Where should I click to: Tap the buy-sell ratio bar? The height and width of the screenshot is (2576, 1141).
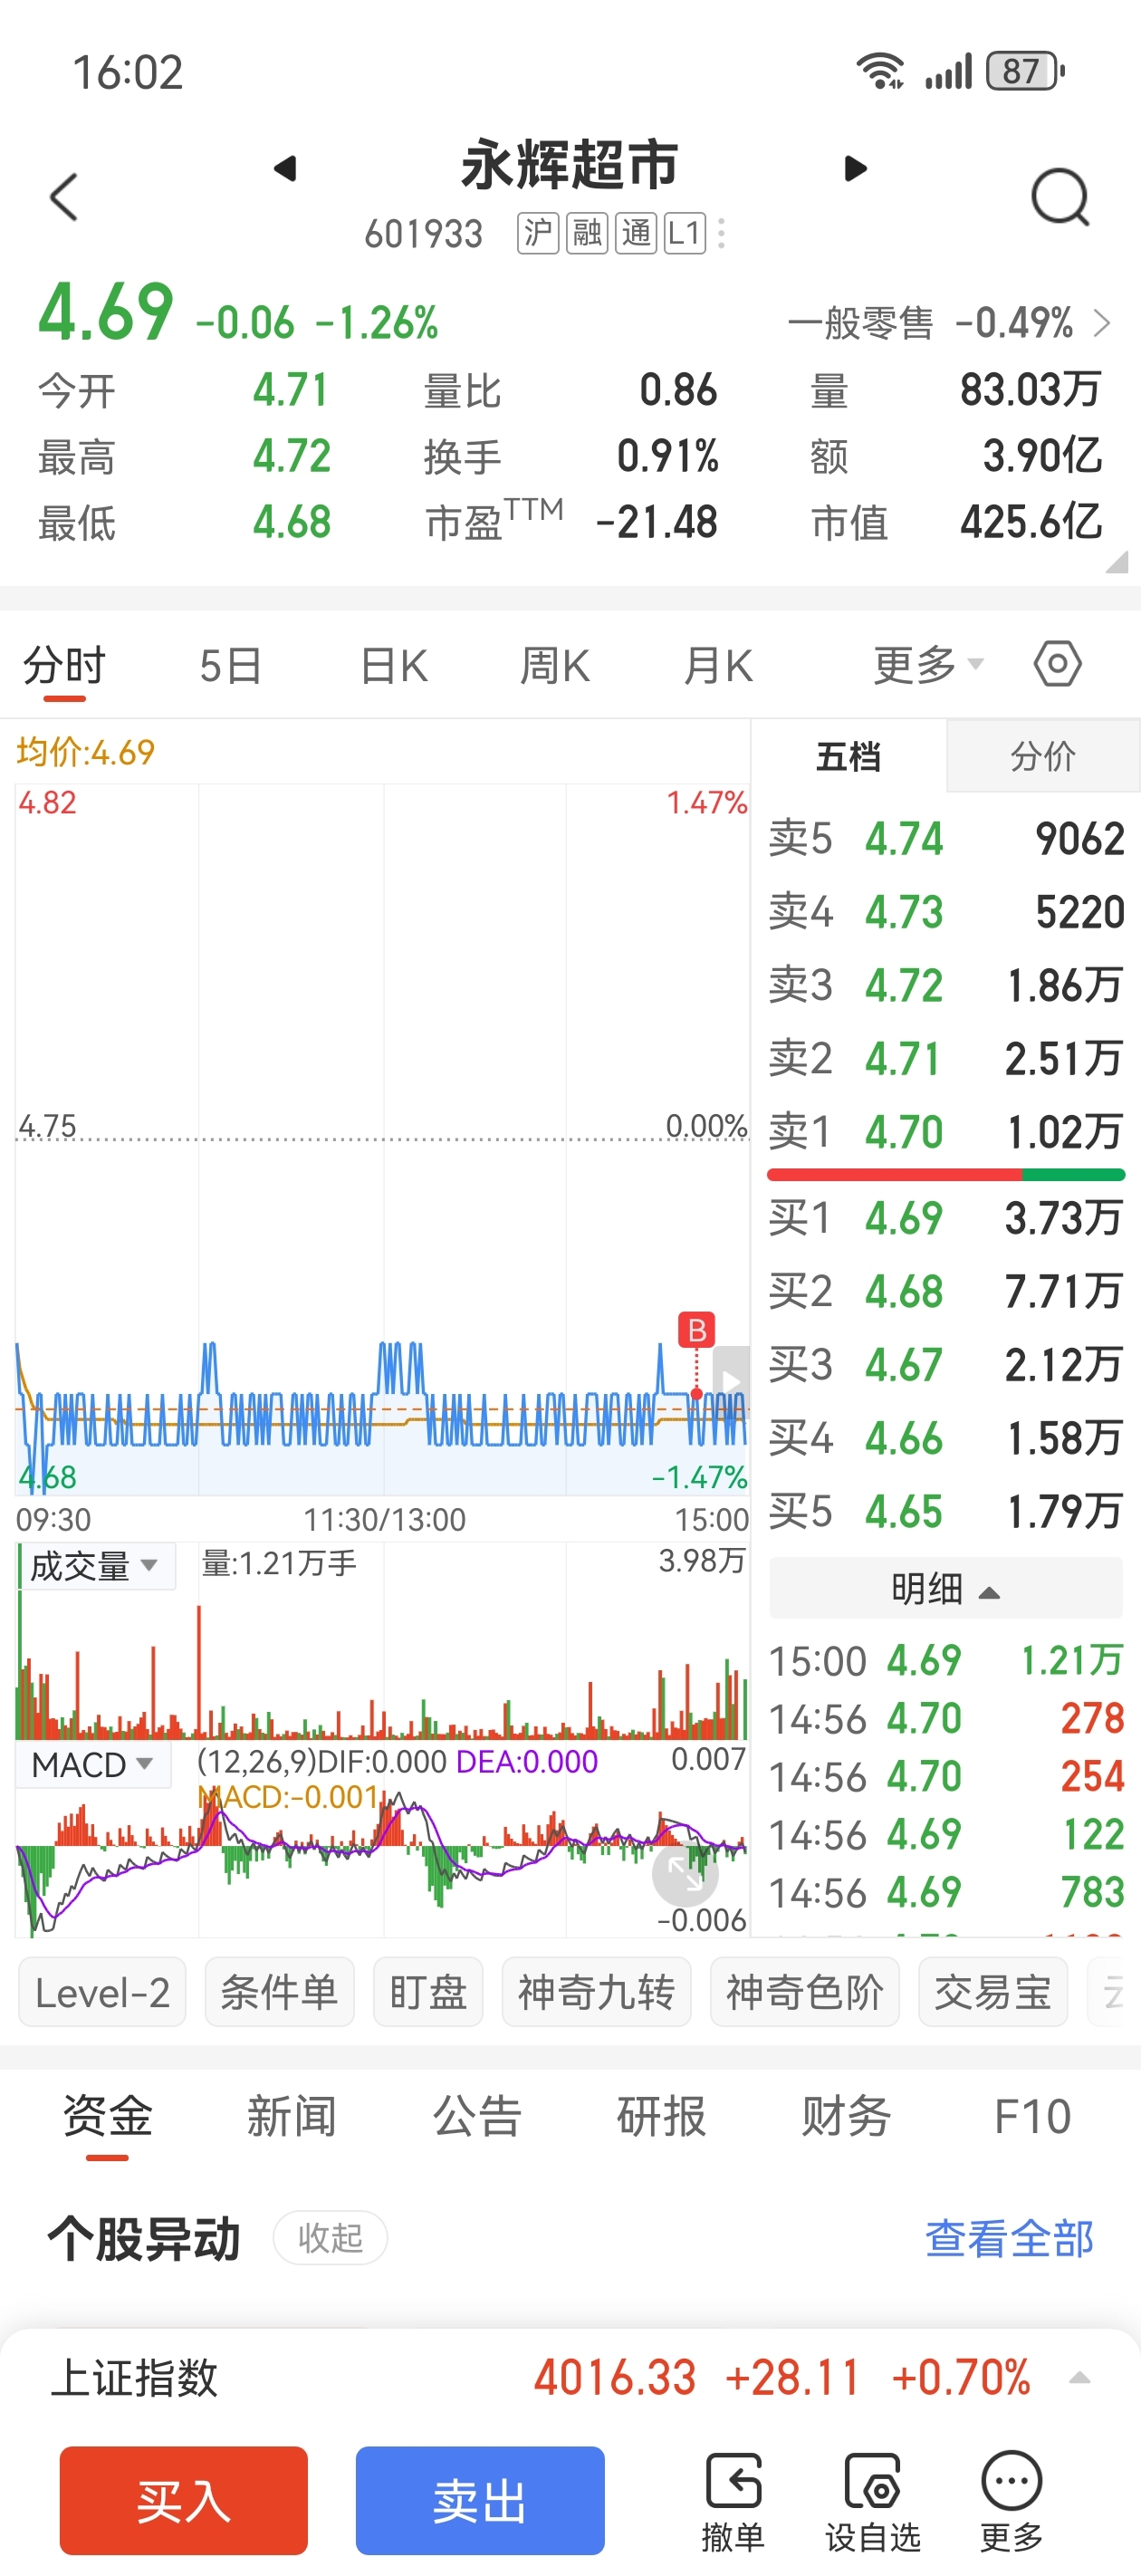click(x=945, y=1175)
